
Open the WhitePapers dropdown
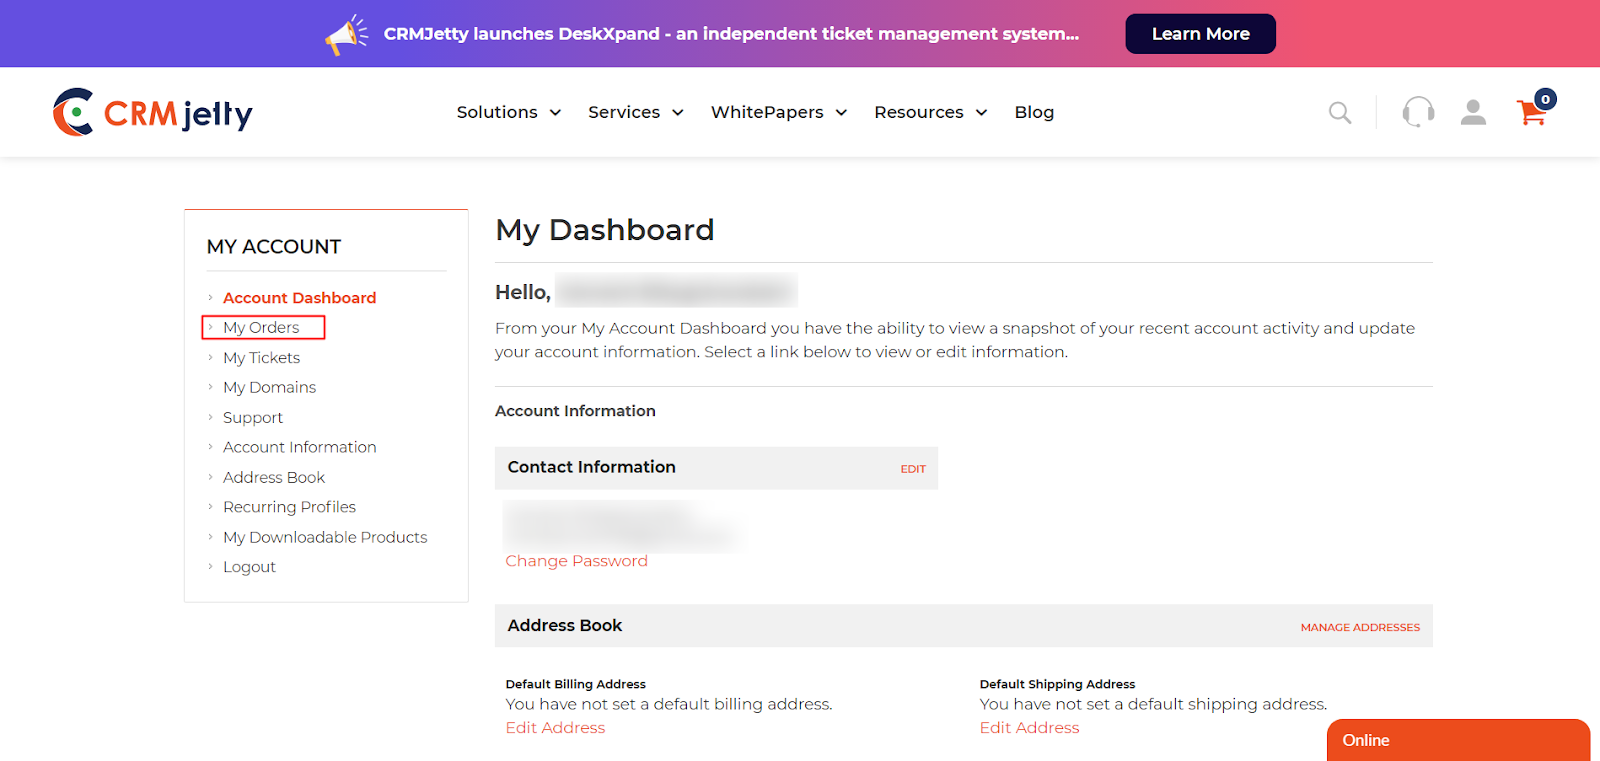(778, 112)
